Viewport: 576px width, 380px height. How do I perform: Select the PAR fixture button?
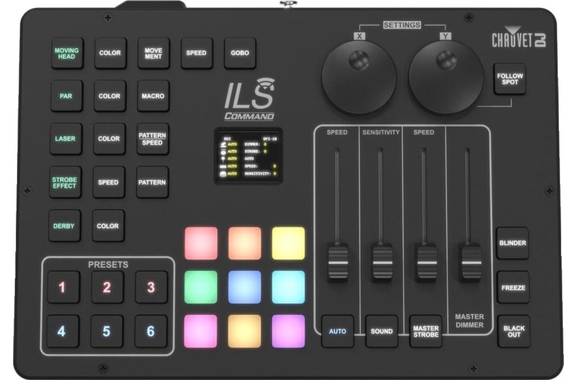click(66, 96)
